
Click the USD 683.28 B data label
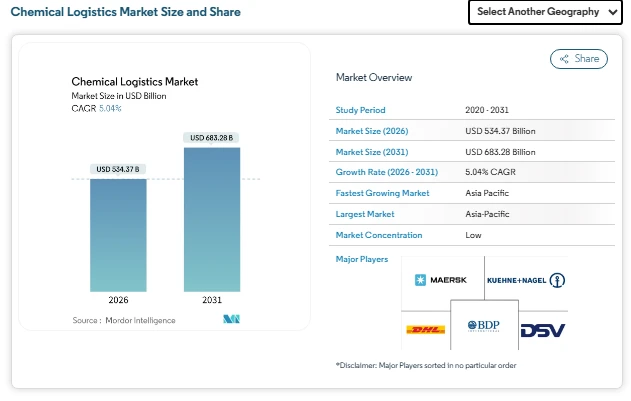(x=212, y=137)
